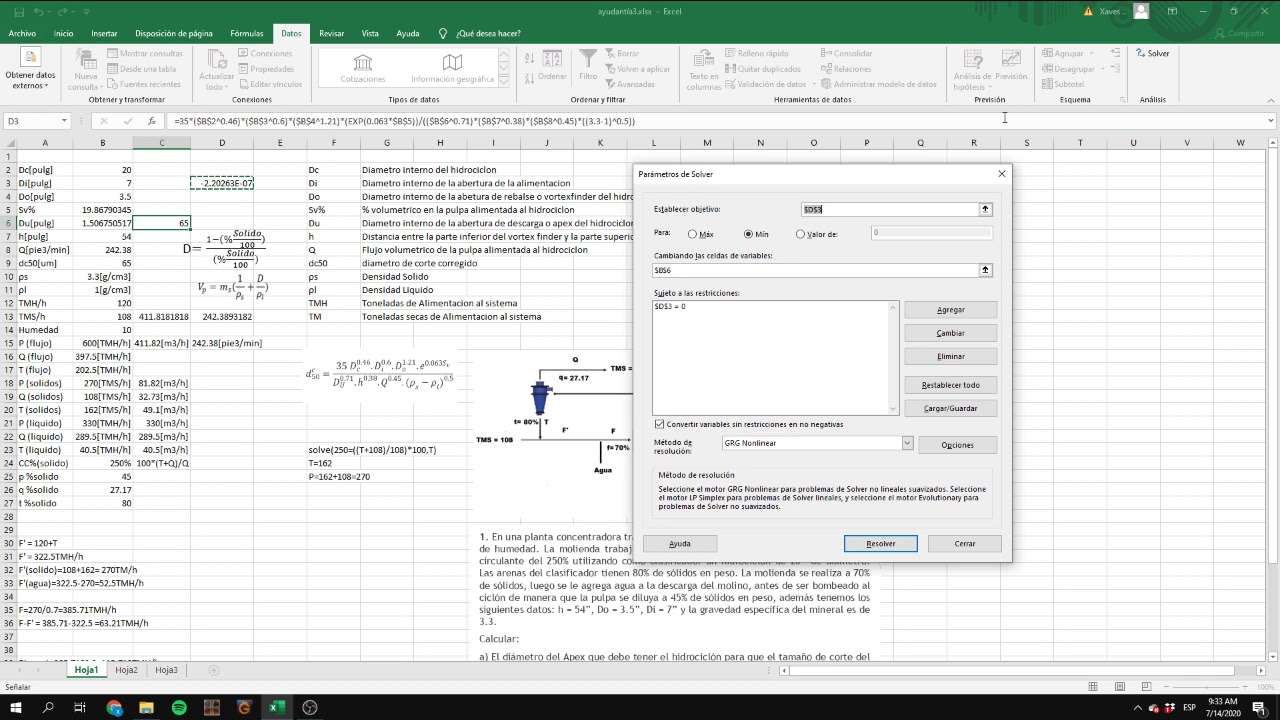Open the Nueva consulta icon
This screenshot has width=1280, height=720.
[x=86, y=58]
